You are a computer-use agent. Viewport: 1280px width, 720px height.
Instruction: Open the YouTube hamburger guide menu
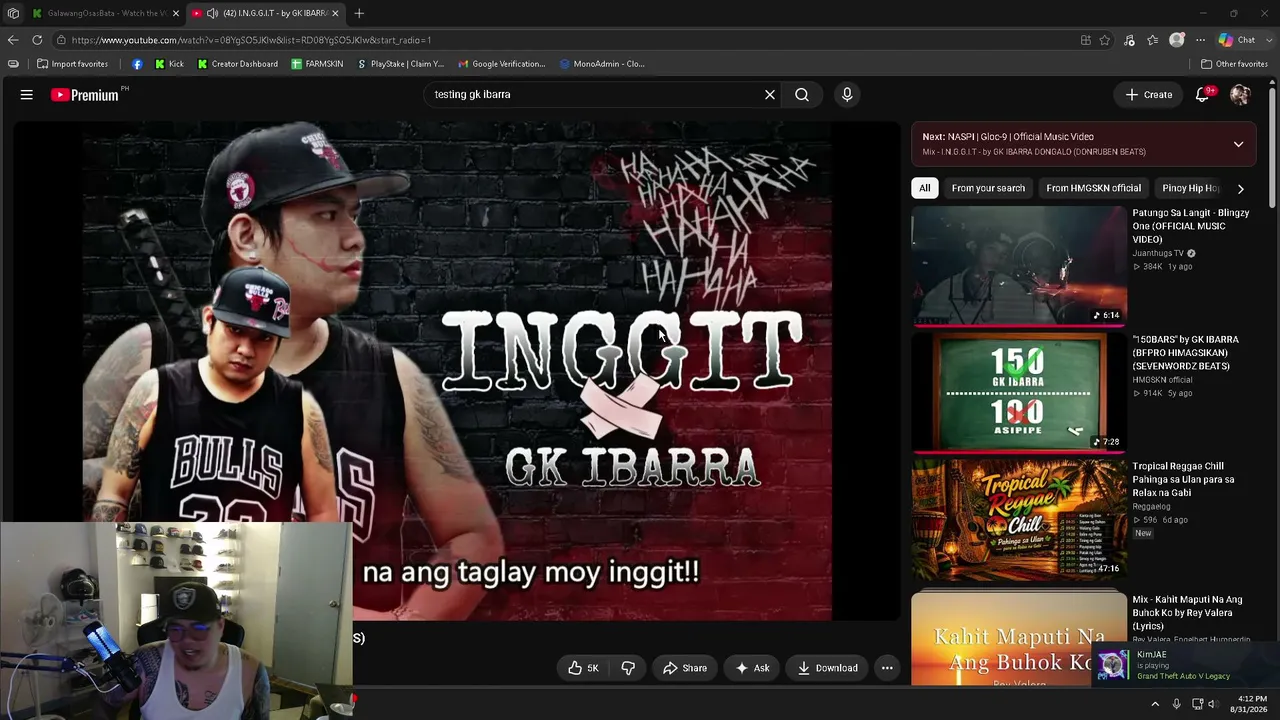(x=27, y=95)
